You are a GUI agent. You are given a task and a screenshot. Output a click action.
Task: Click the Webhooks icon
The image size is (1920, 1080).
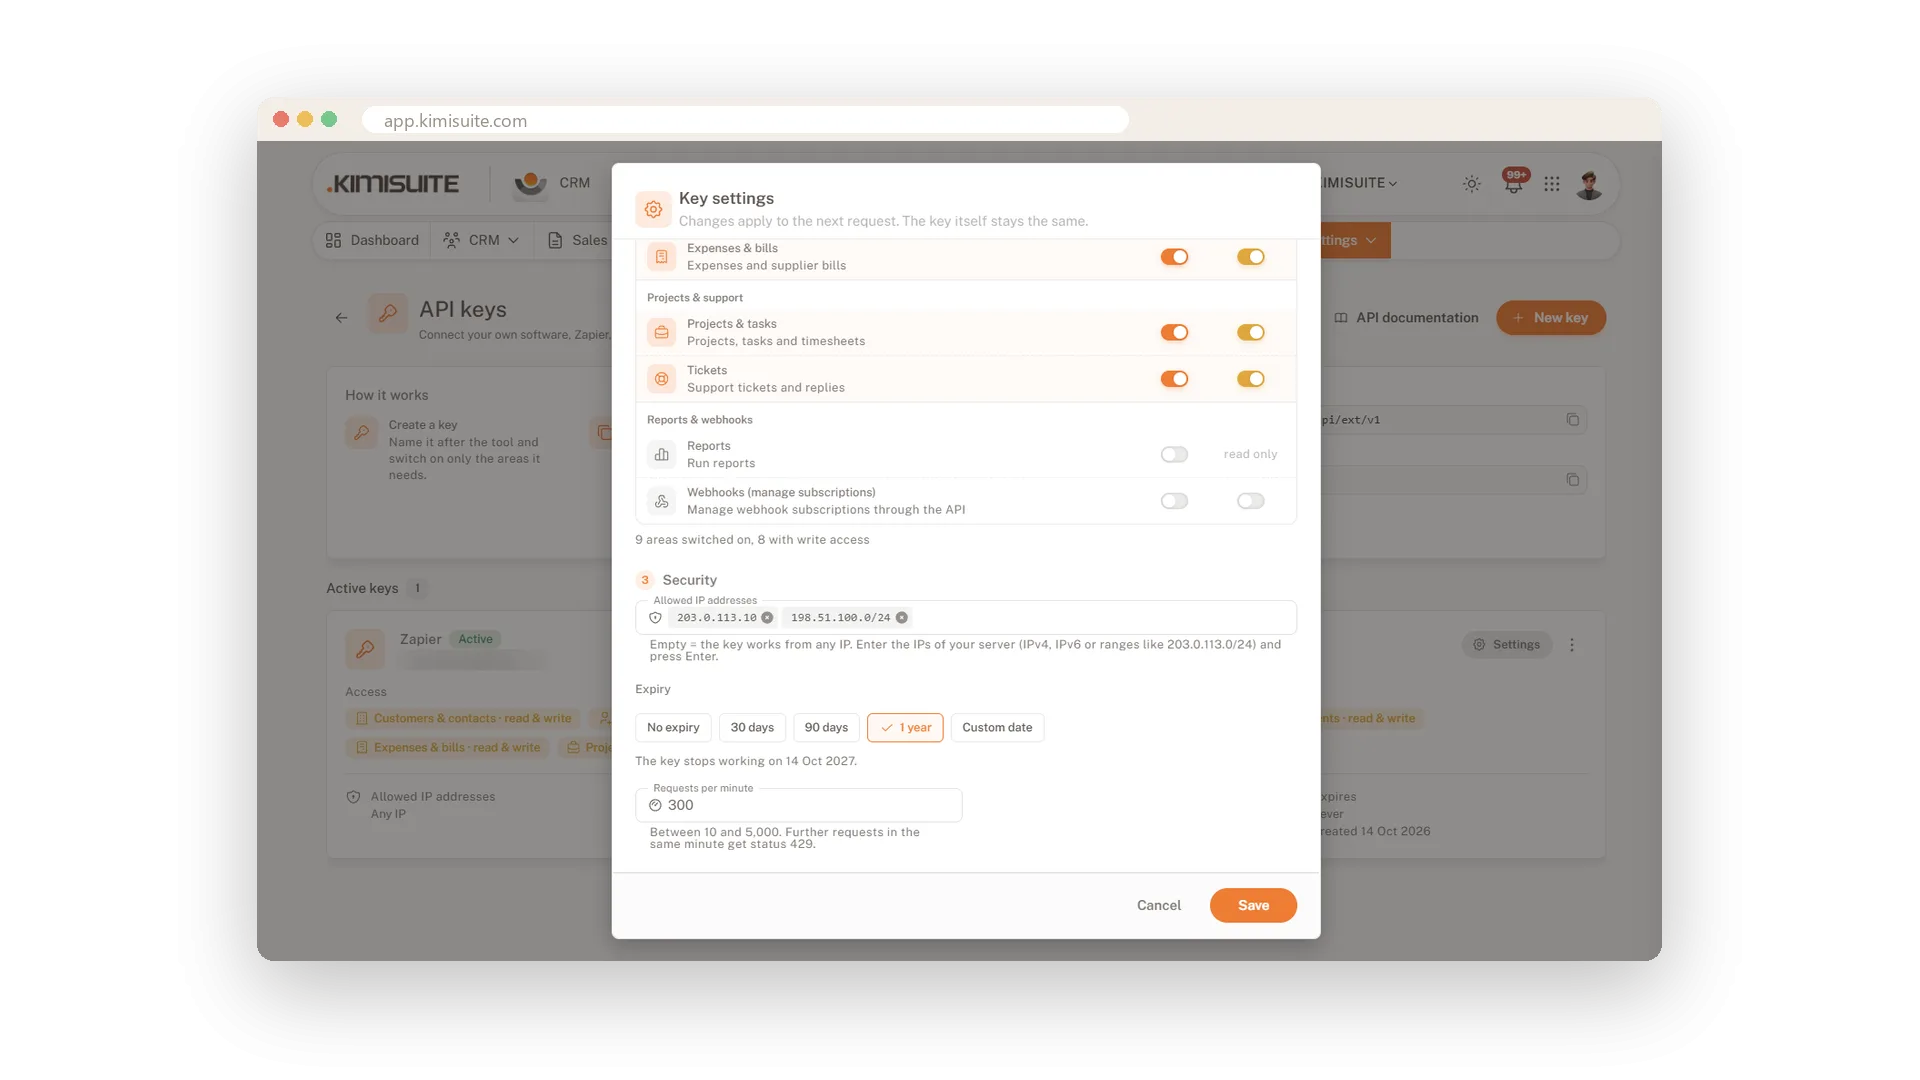pyautogui.click(x=661, y=501)
